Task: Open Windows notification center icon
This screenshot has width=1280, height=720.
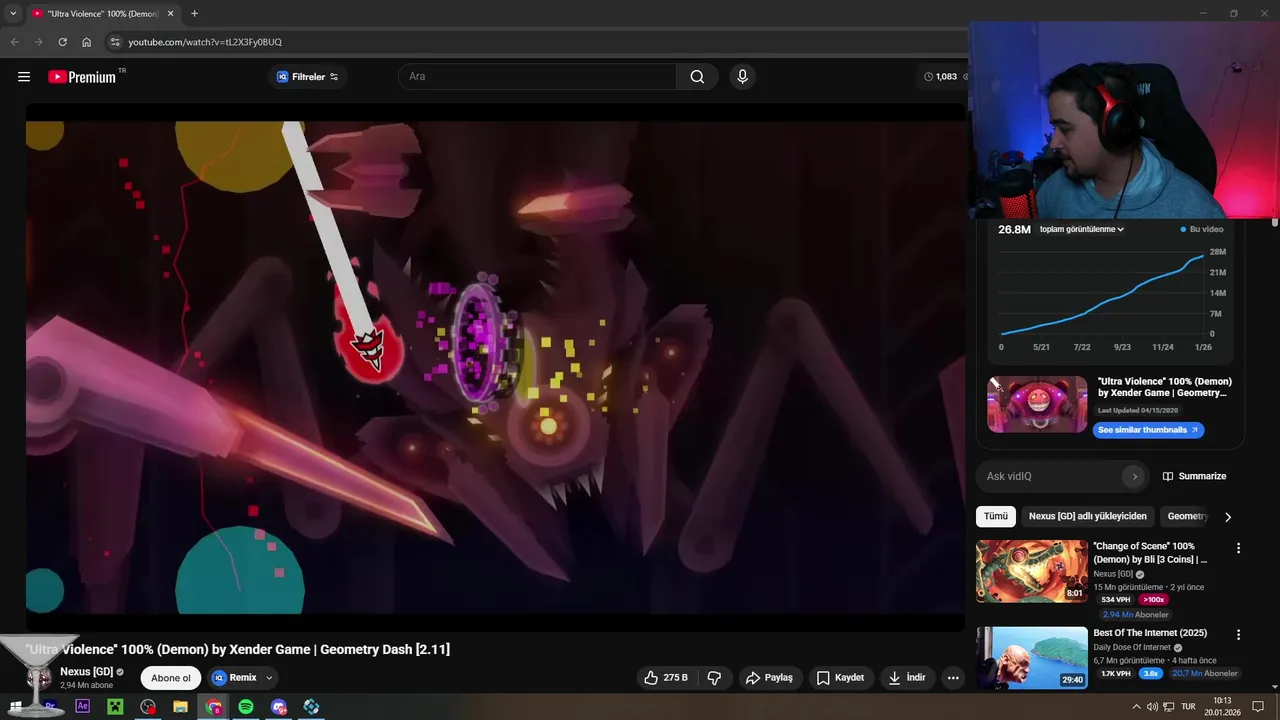Action: tap(1258, 707)
